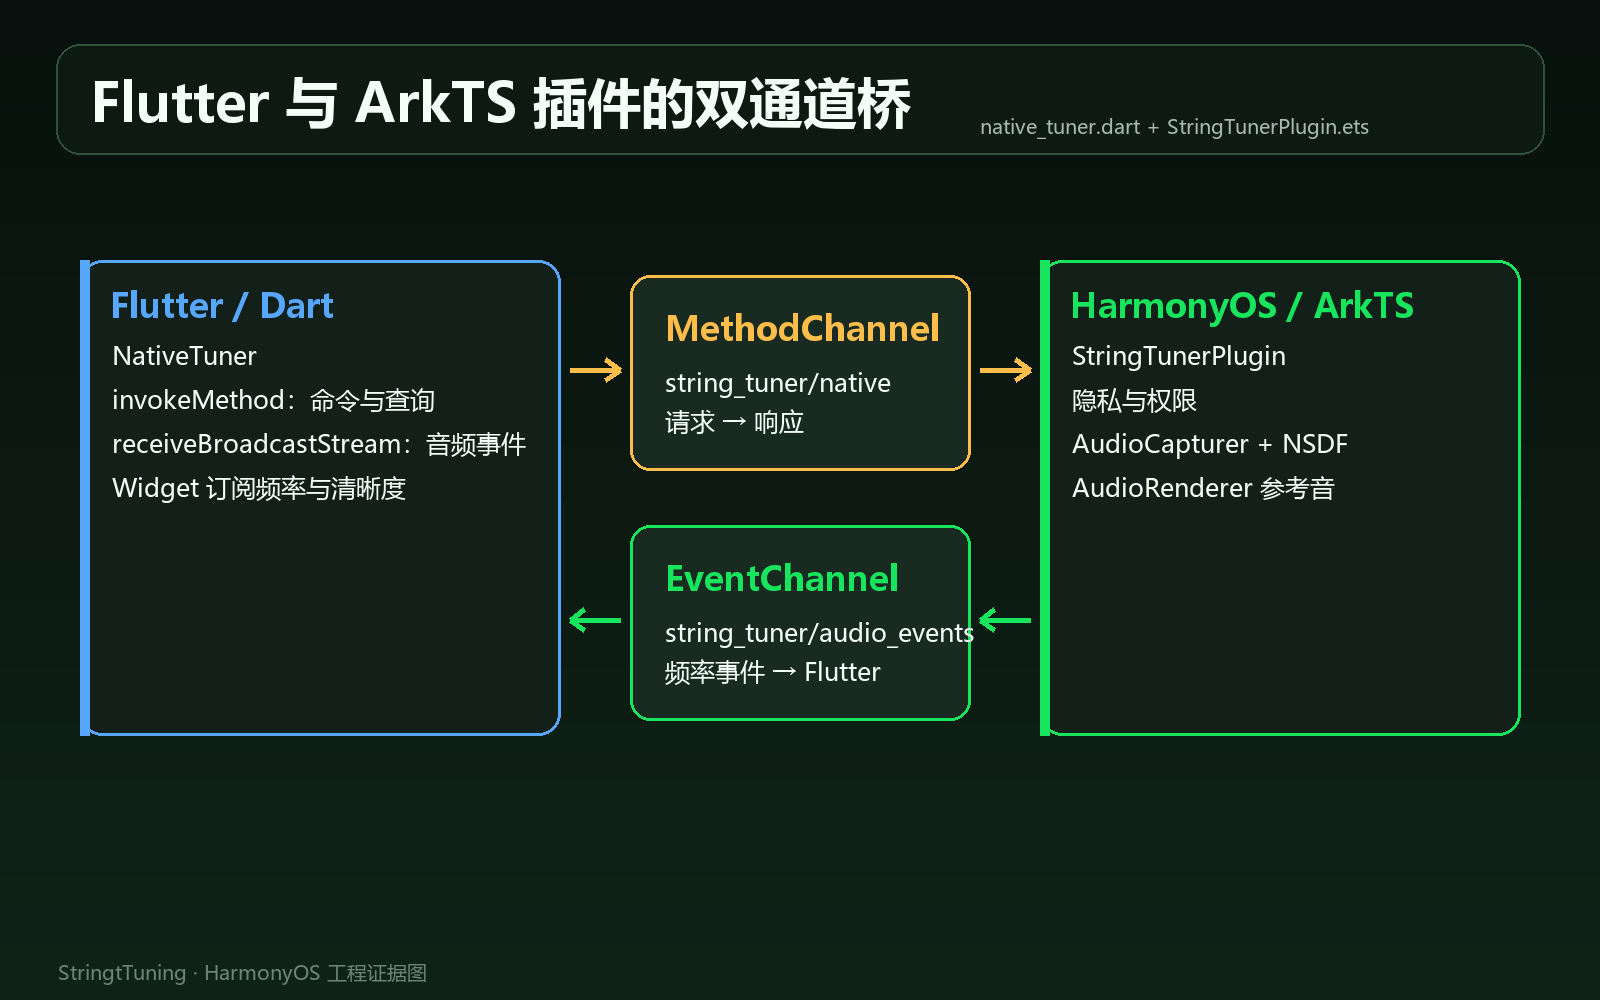This screenshot has height=1000, width=1600.
Task: Select the "AudioCapturer + NSDF" line
Action: [x=1210, y=444]
